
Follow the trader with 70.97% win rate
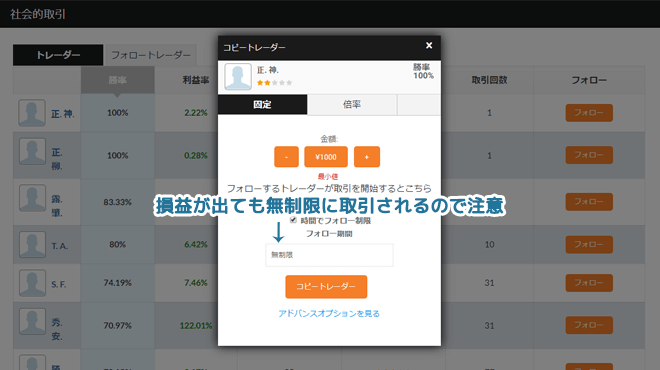coord(589,325)
